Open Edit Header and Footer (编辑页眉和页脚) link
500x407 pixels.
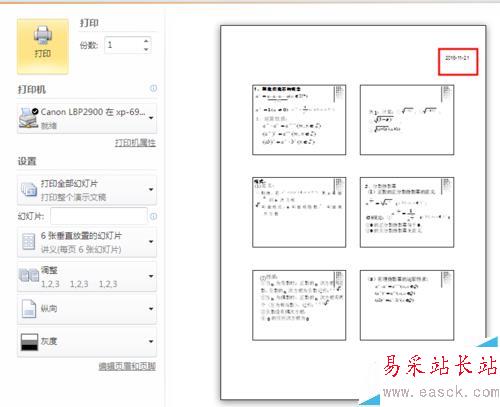[127, 366]
